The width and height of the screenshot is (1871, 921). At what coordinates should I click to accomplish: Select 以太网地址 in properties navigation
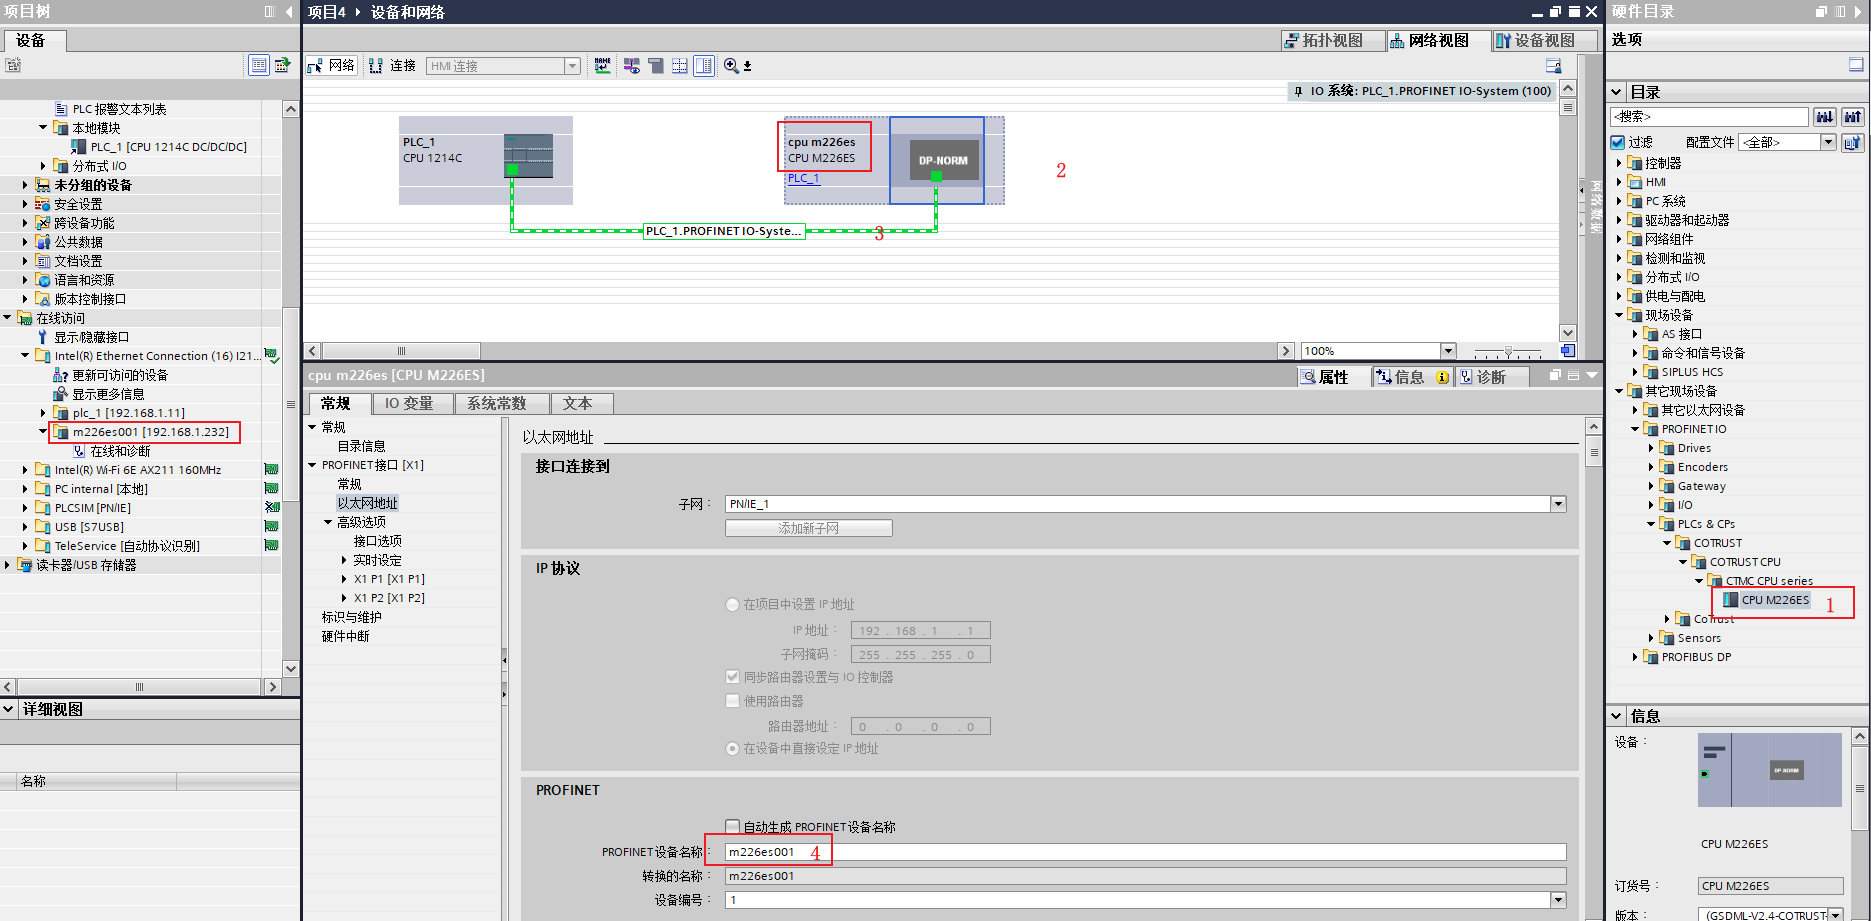click(x=367, y=503)
